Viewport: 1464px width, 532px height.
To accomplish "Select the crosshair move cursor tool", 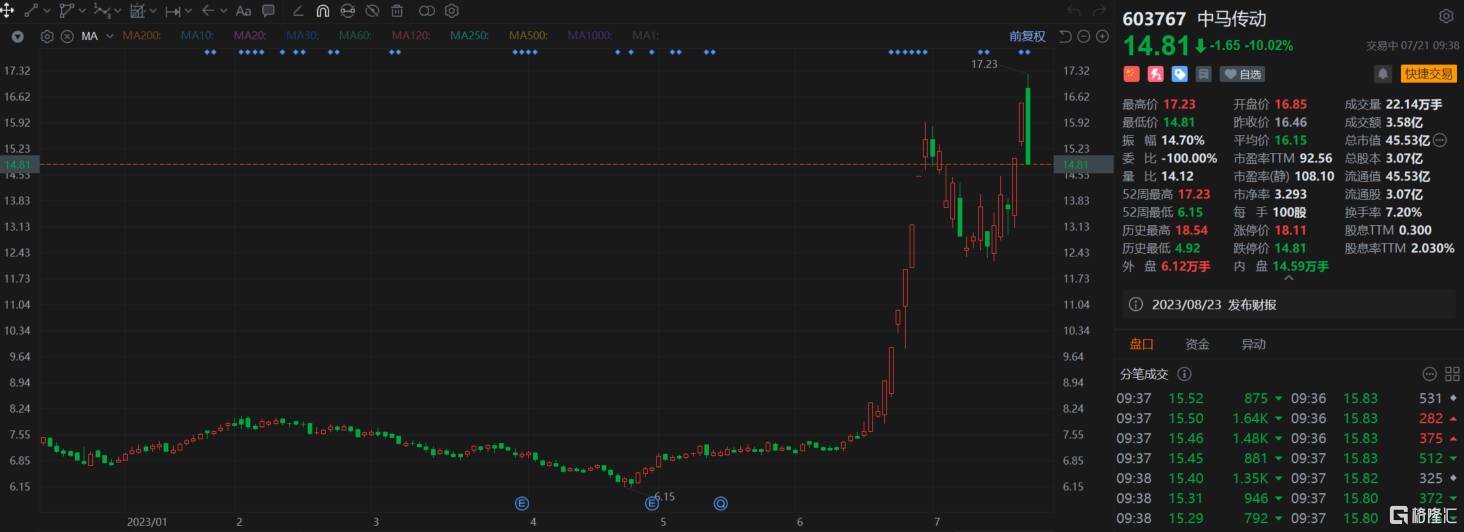I will pos(8,11).
